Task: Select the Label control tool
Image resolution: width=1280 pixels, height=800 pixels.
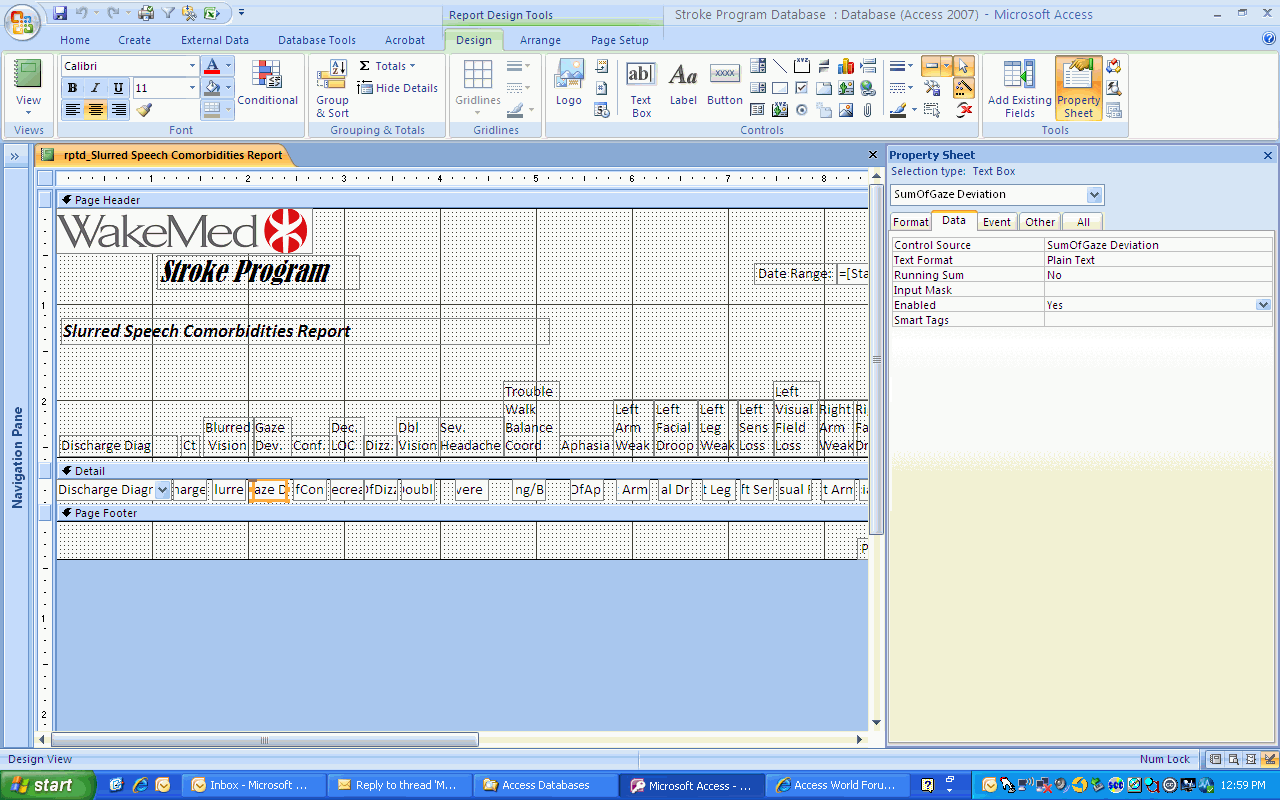Action: pos(683,83)
